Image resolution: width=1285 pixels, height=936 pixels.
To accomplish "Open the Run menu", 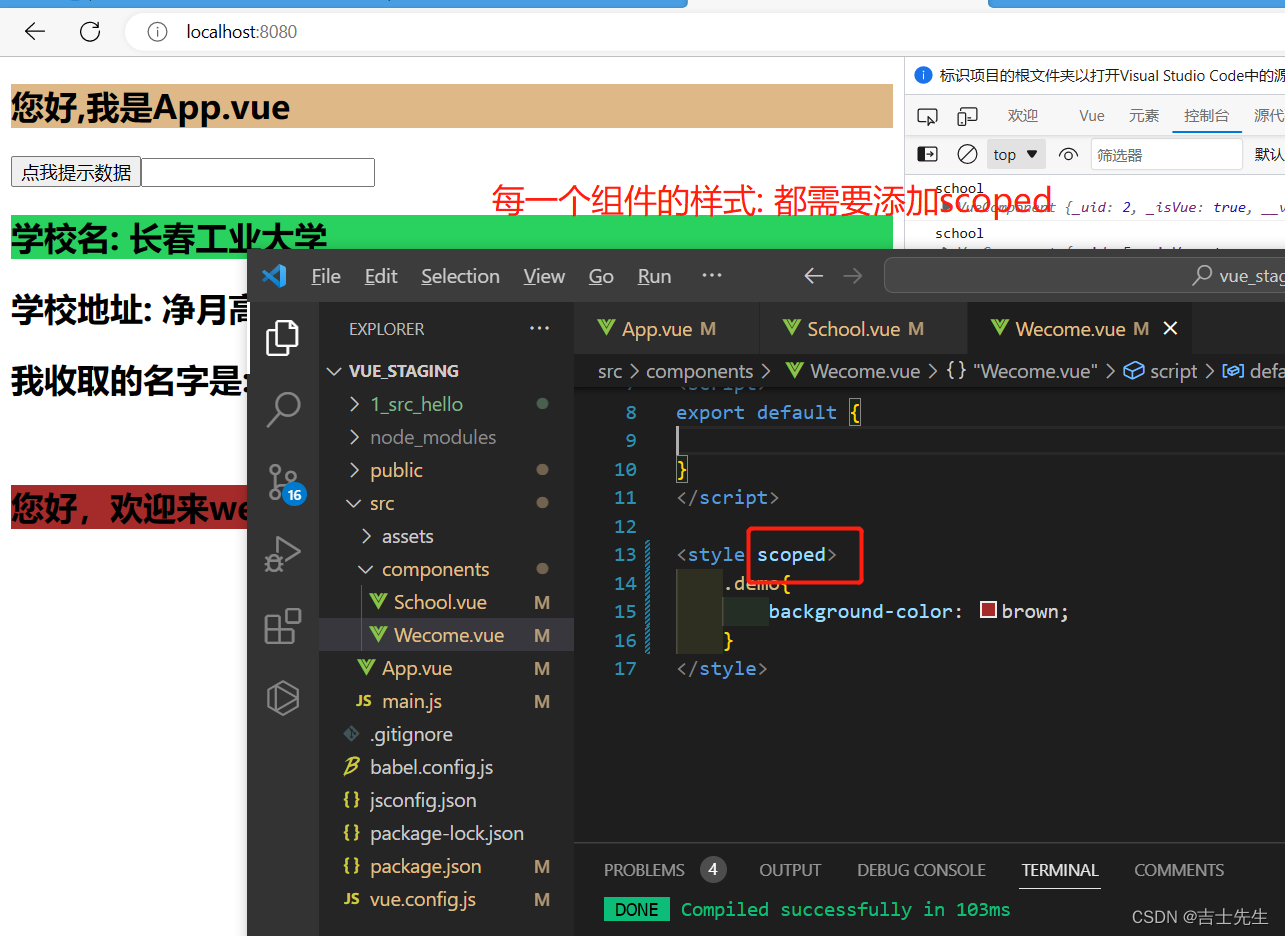I will [654, 276].
